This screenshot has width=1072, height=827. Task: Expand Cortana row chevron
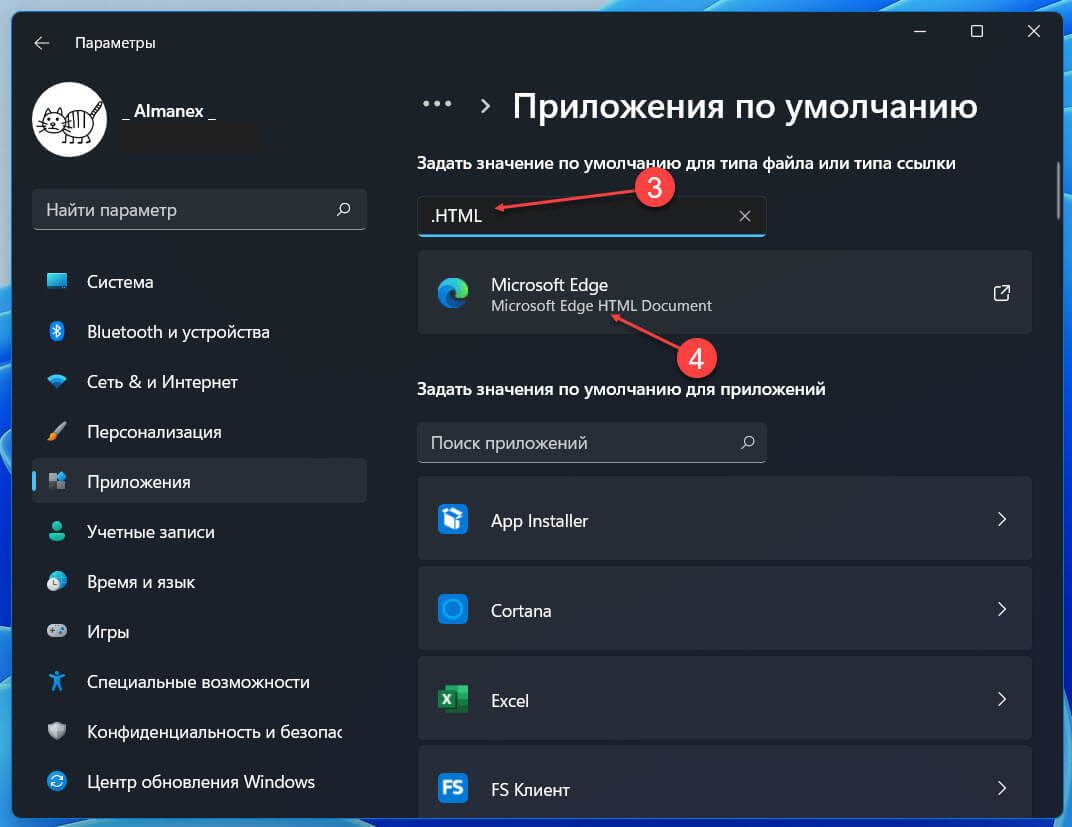pos(1002,609)
